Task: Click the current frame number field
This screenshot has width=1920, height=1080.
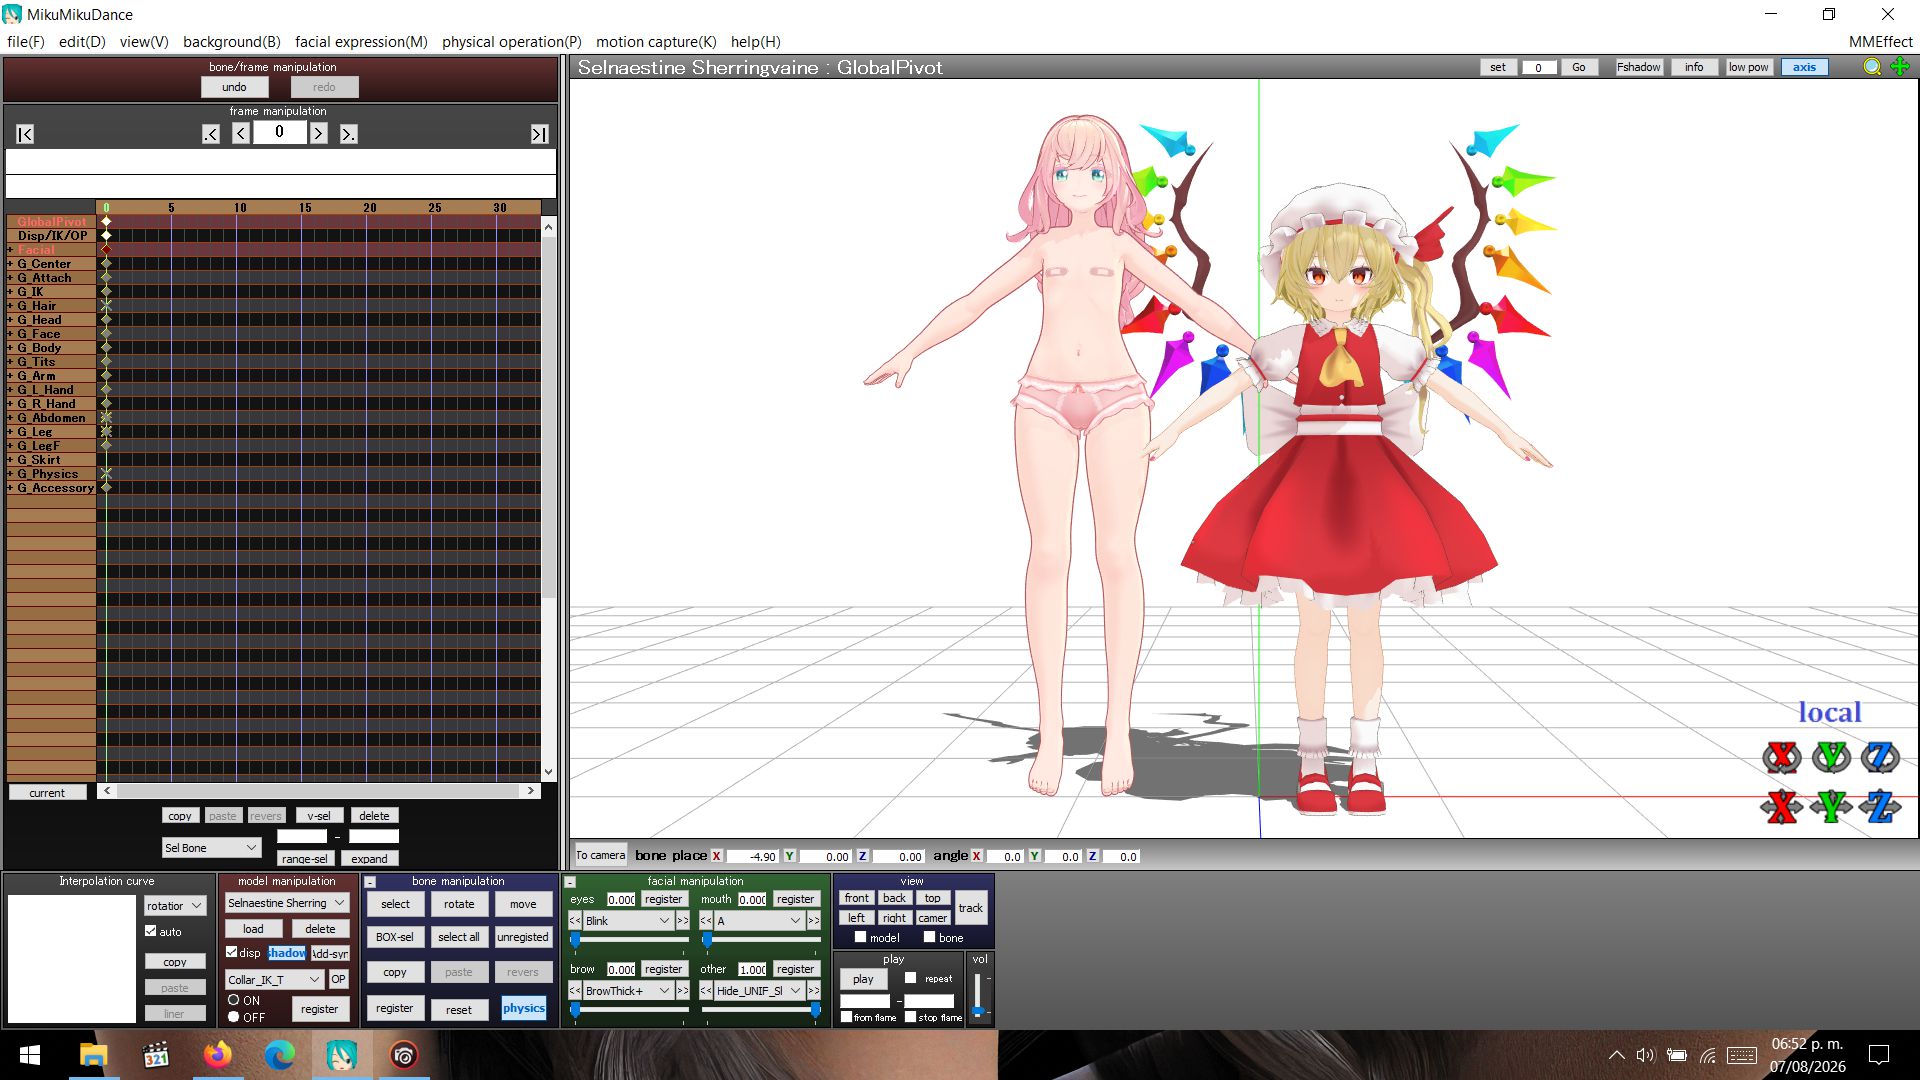Action: pos(279,133)
